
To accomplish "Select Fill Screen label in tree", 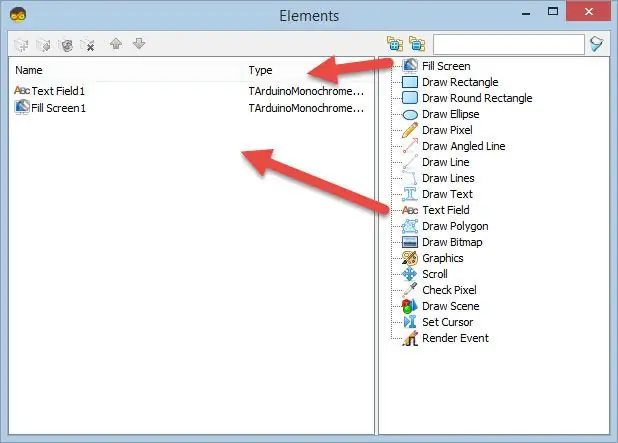I will click(446, 66).
